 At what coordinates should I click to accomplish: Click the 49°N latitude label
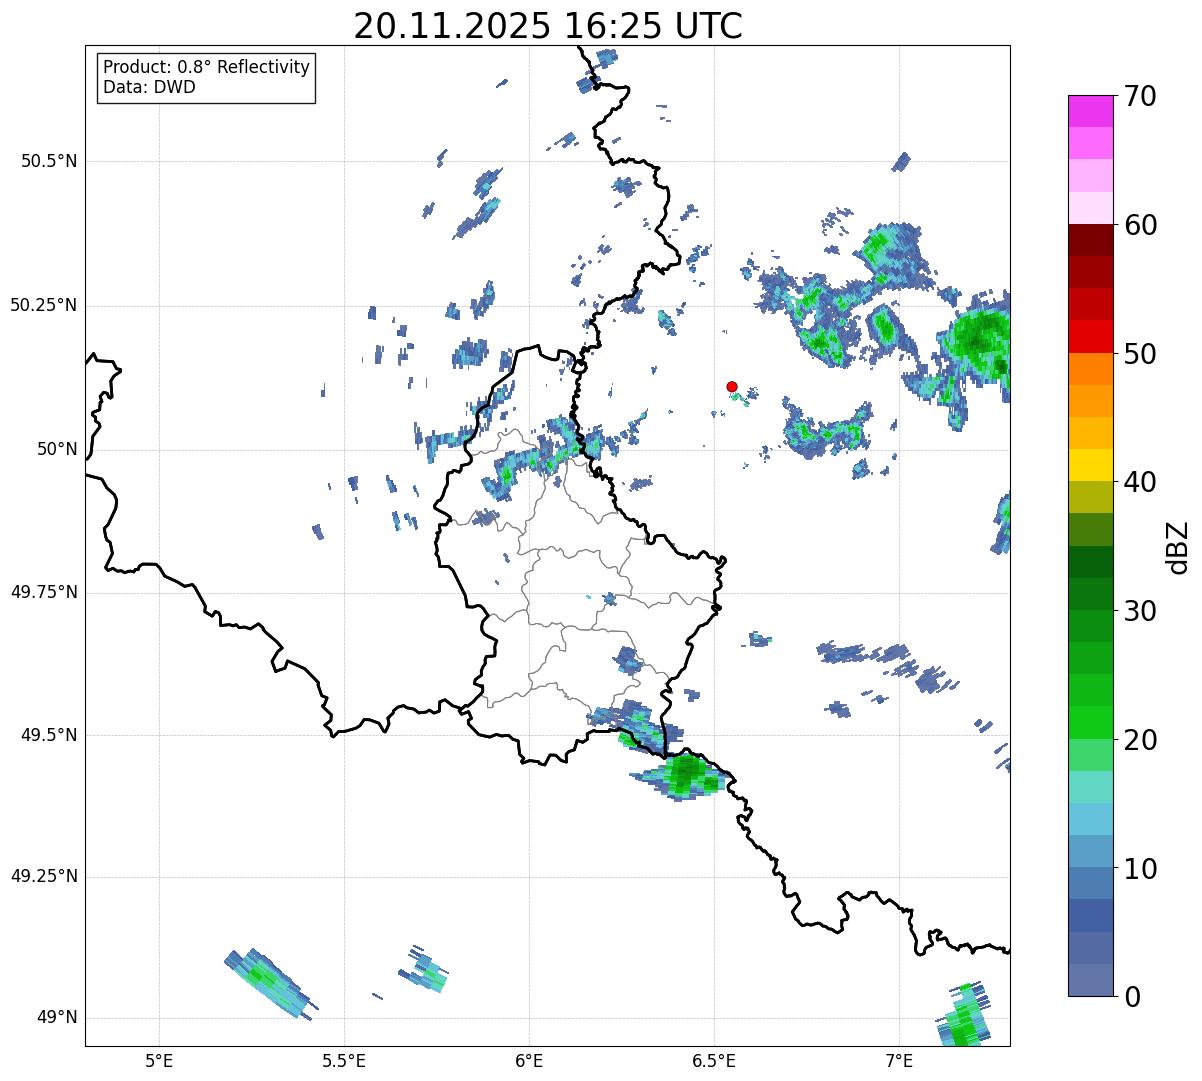57,1017
